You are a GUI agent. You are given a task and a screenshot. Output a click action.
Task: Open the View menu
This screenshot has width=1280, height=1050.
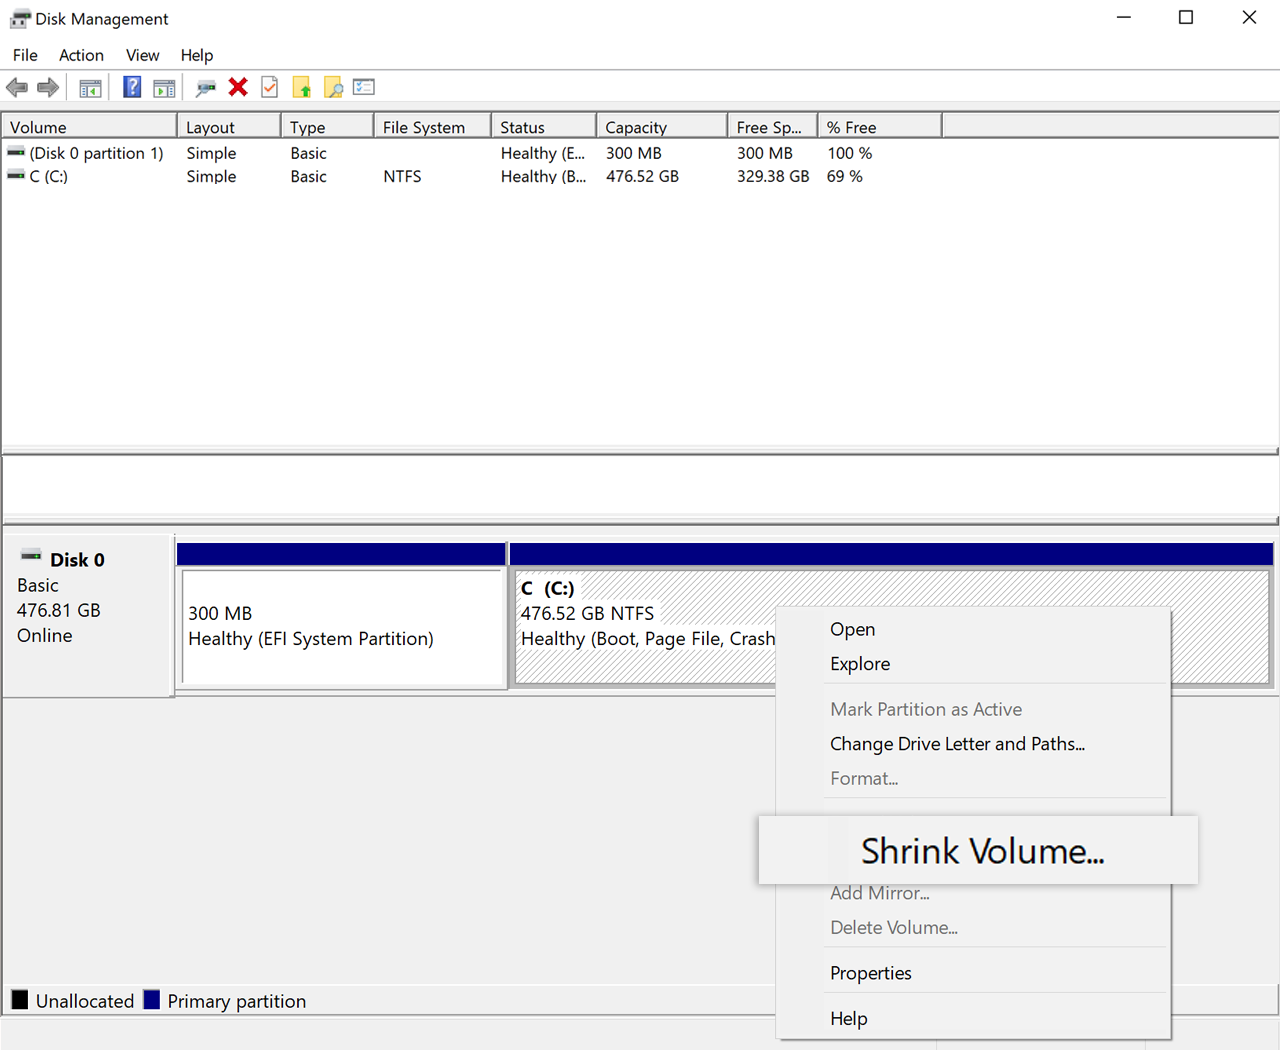142,55
